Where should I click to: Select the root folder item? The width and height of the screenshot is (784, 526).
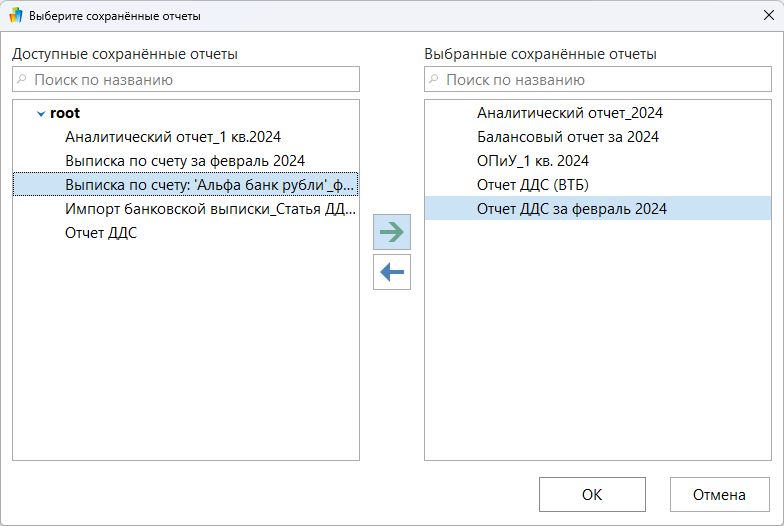(x=65, y=113)
